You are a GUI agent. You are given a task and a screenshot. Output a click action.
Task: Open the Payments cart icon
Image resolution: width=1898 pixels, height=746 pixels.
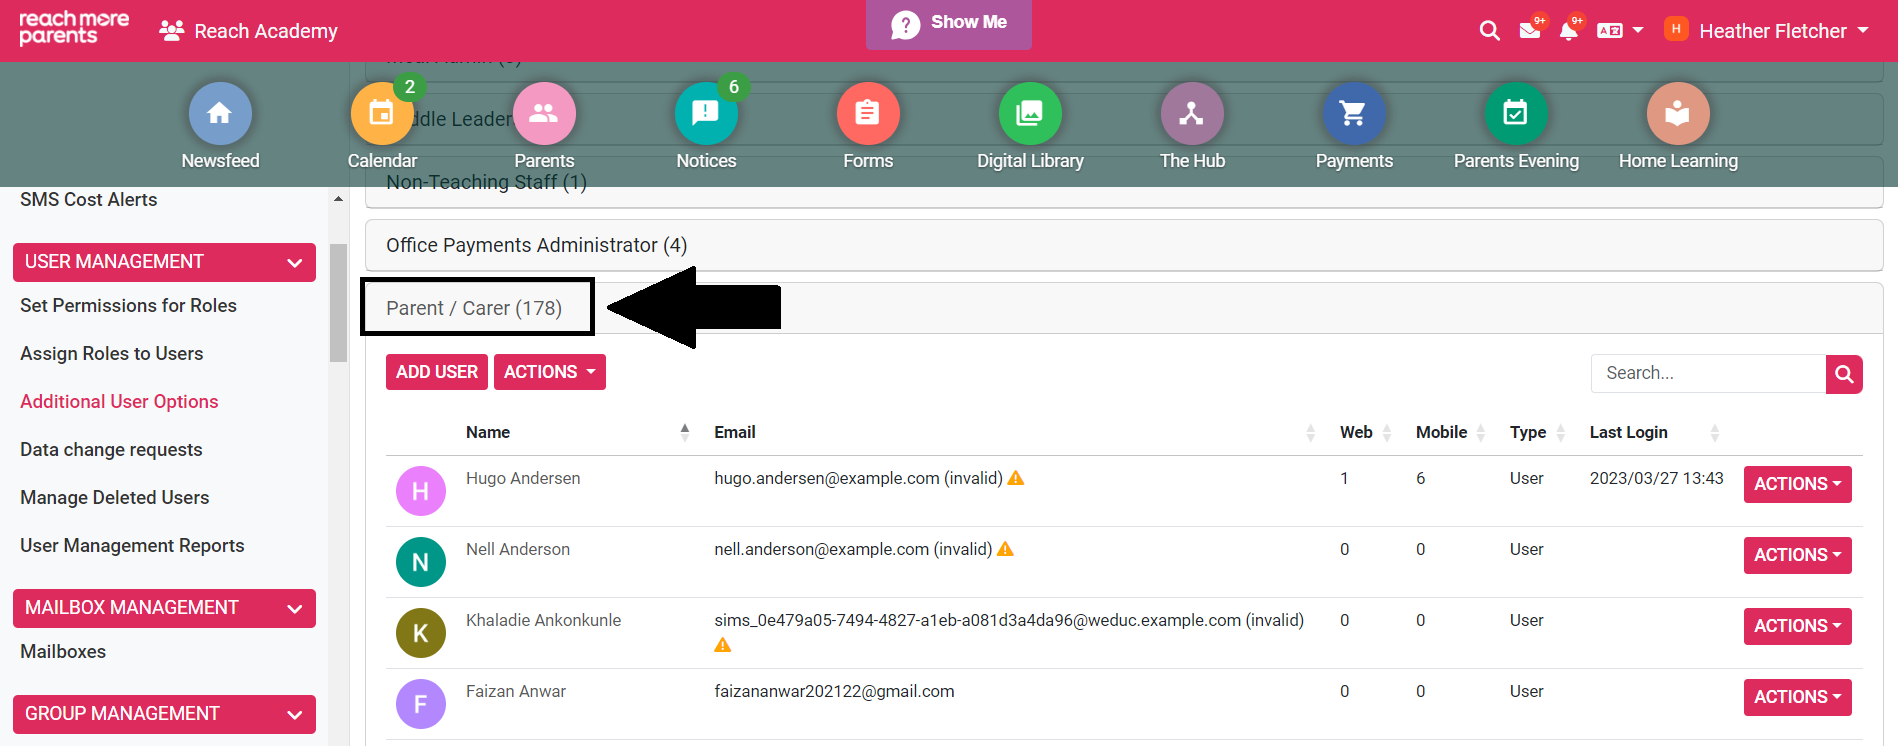1353,114
